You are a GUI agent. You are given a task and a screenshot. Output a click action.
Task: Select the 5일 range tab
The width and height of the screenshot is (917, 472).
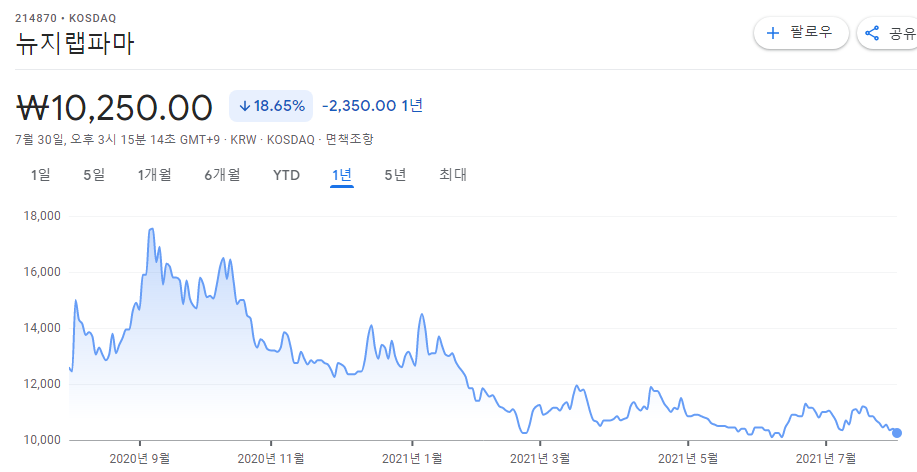coord(94,175)
